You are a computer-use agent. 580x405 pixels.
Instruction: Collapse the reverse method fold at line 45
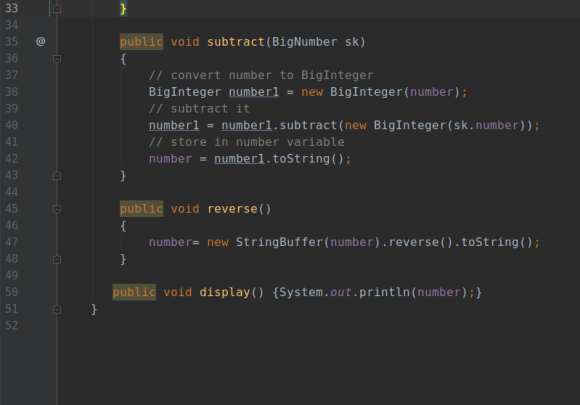pyautogui.click(x=57, y=209)
